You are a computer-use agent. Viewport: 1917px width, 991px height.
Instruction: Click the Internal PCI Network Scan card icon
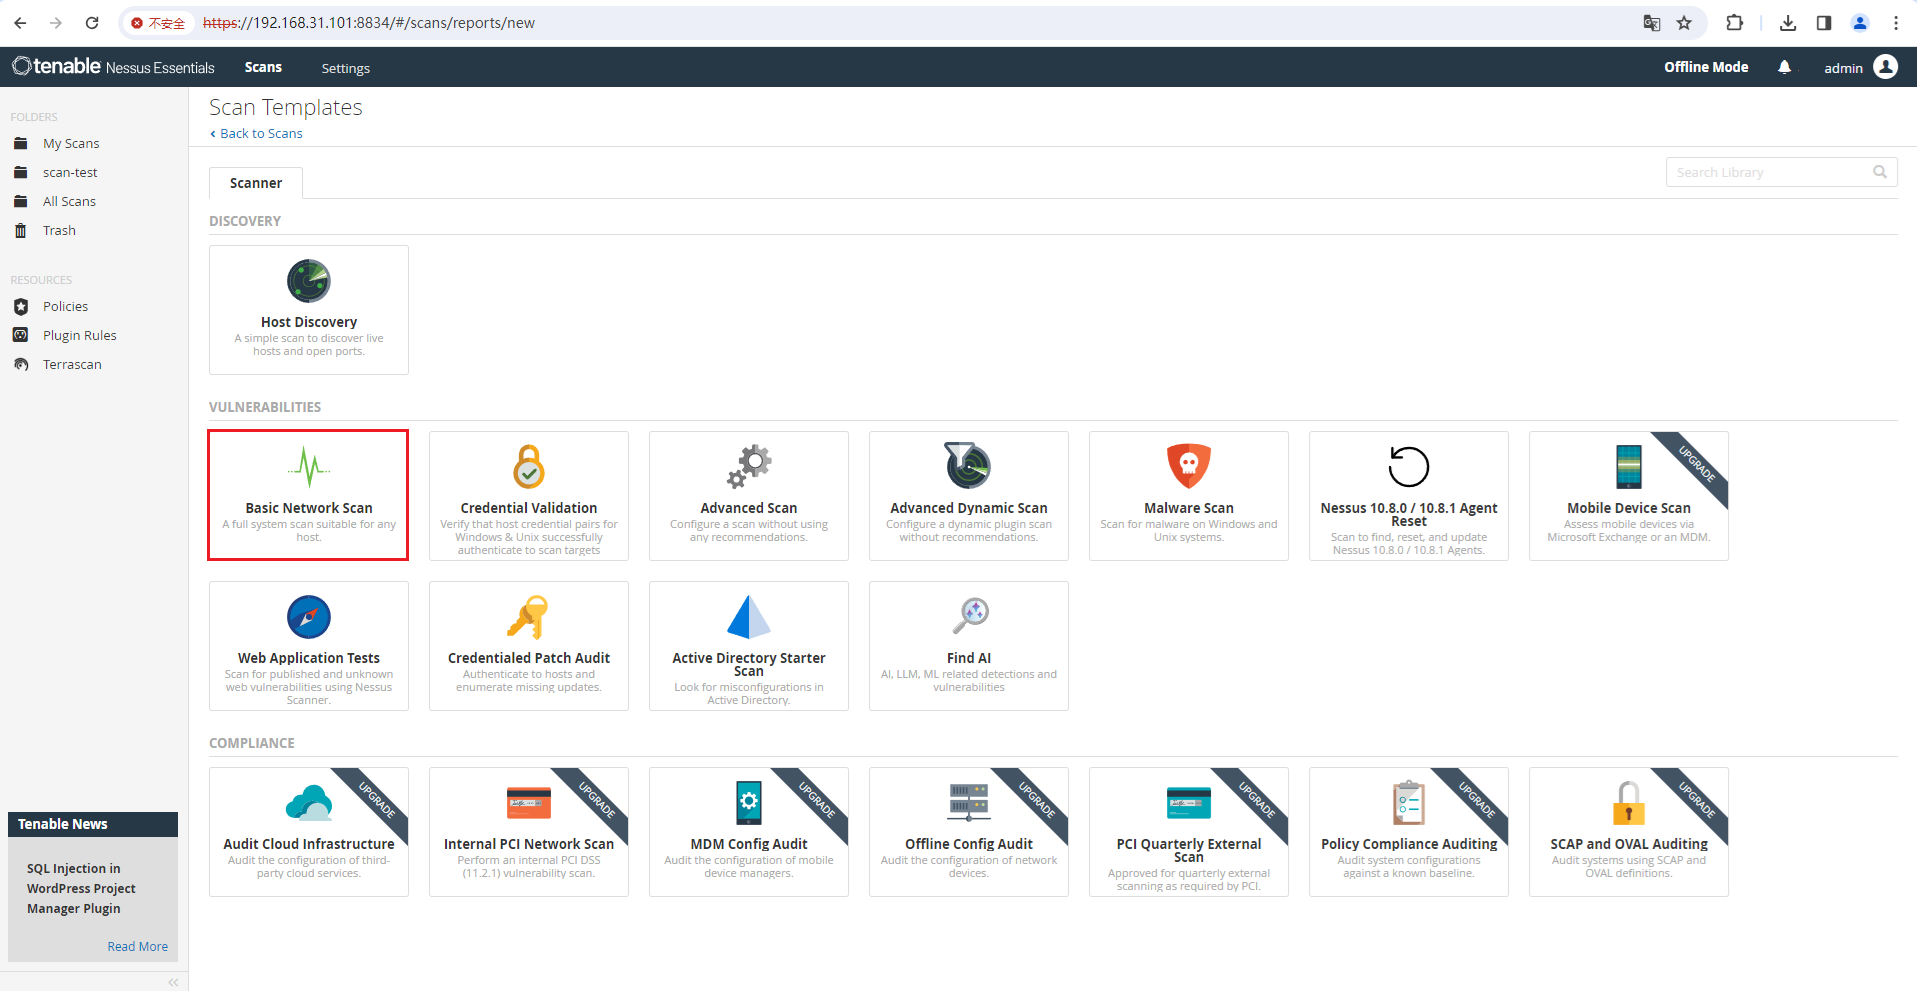click(529, 803)
